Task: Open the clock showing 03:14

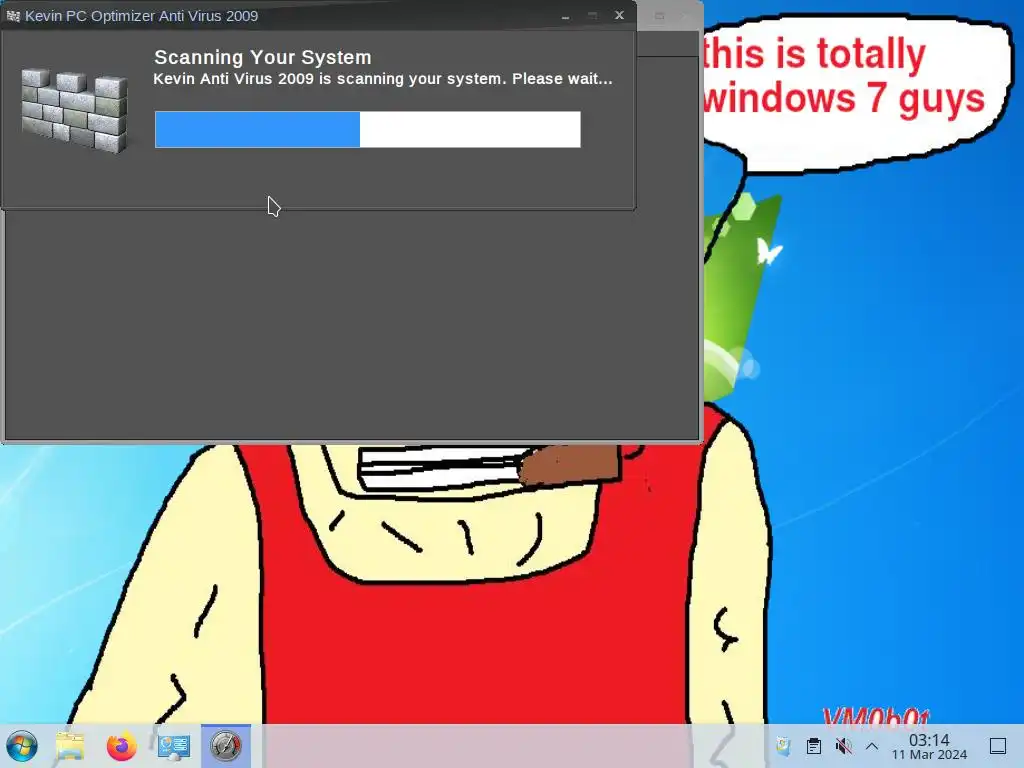Action: pyautogui.click(x=929, y=740)
